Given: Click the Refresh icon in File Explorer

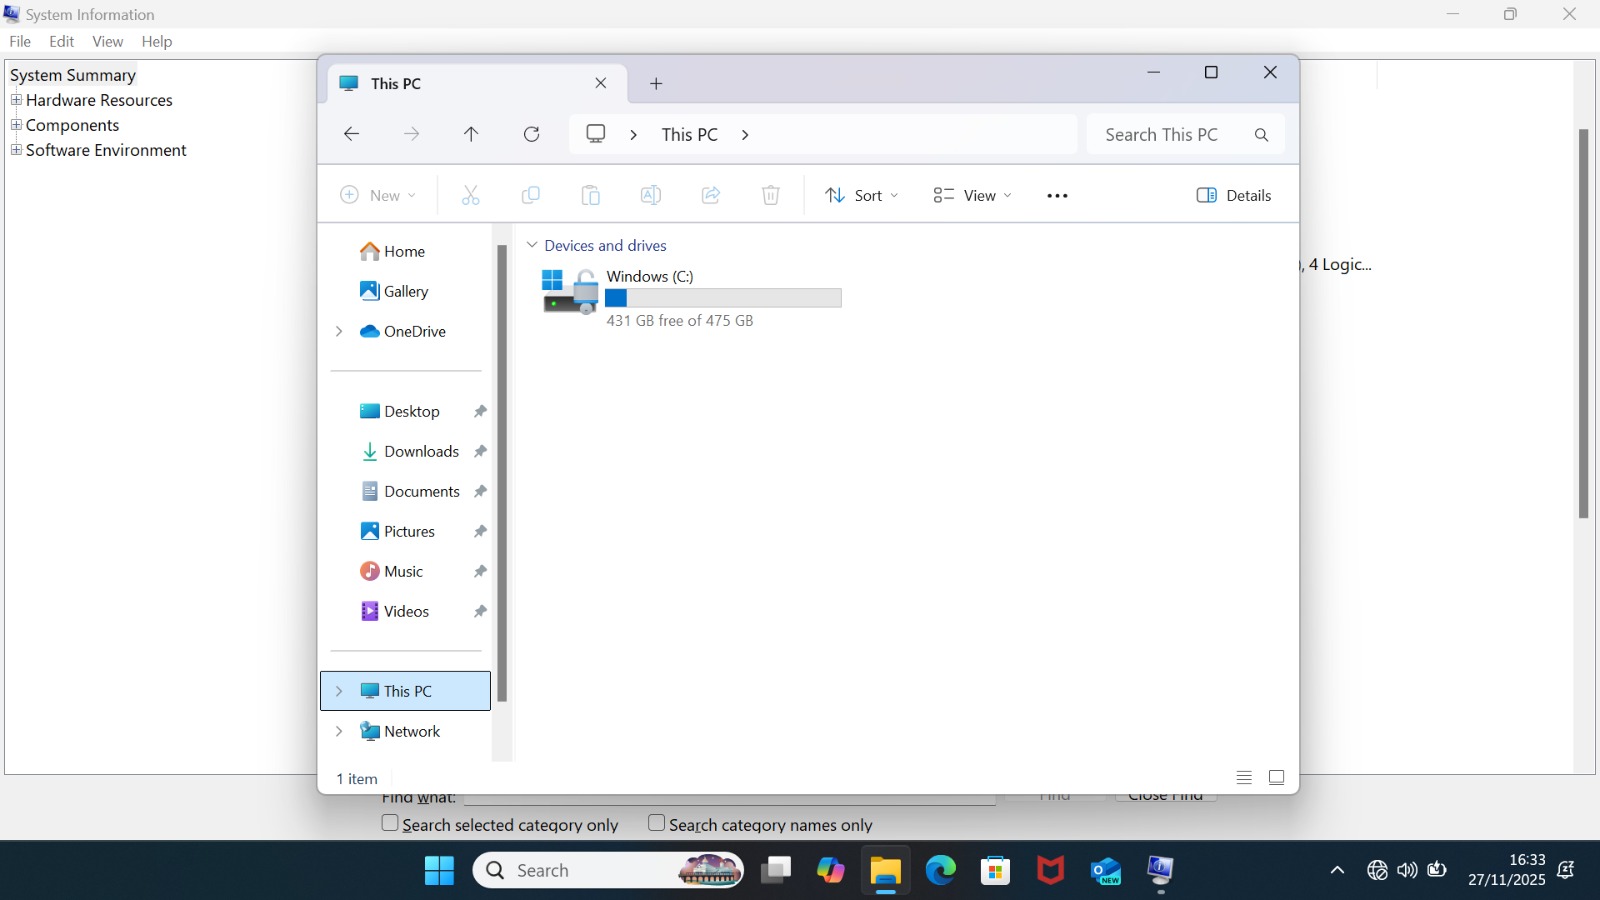Looking at the screenshot, I should pos(532,134).
